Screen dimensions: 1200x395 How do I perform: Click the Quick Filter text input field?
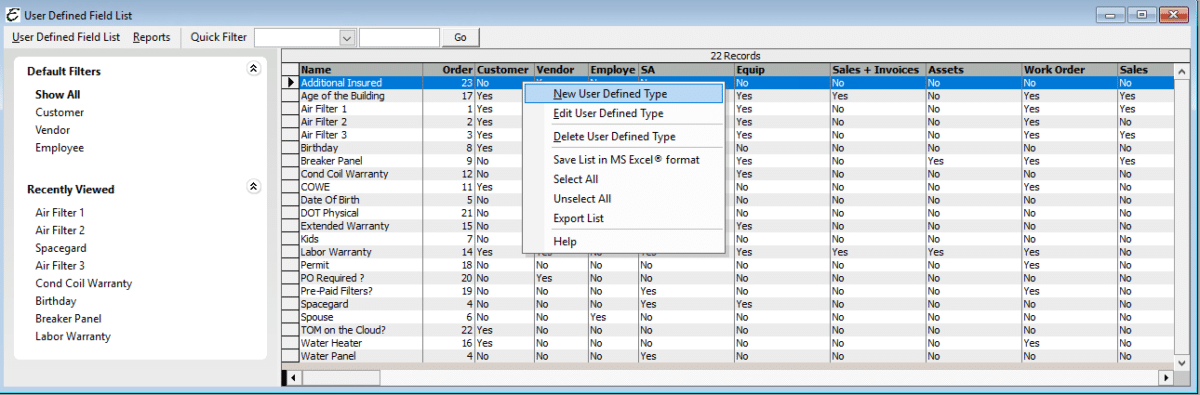[399, 37]
